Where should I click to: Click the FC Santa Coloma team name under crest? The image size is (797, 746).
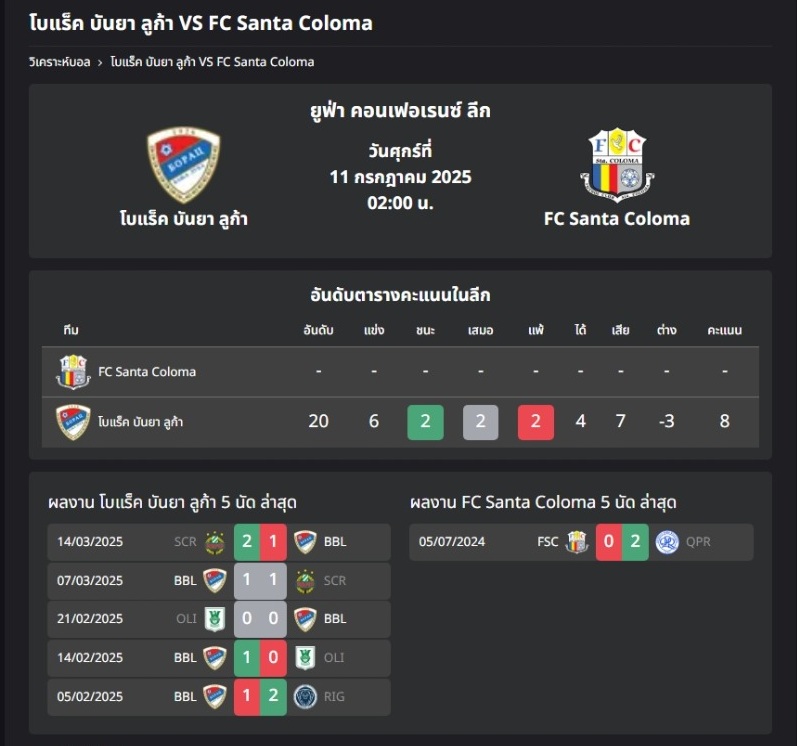coord(617,219)
